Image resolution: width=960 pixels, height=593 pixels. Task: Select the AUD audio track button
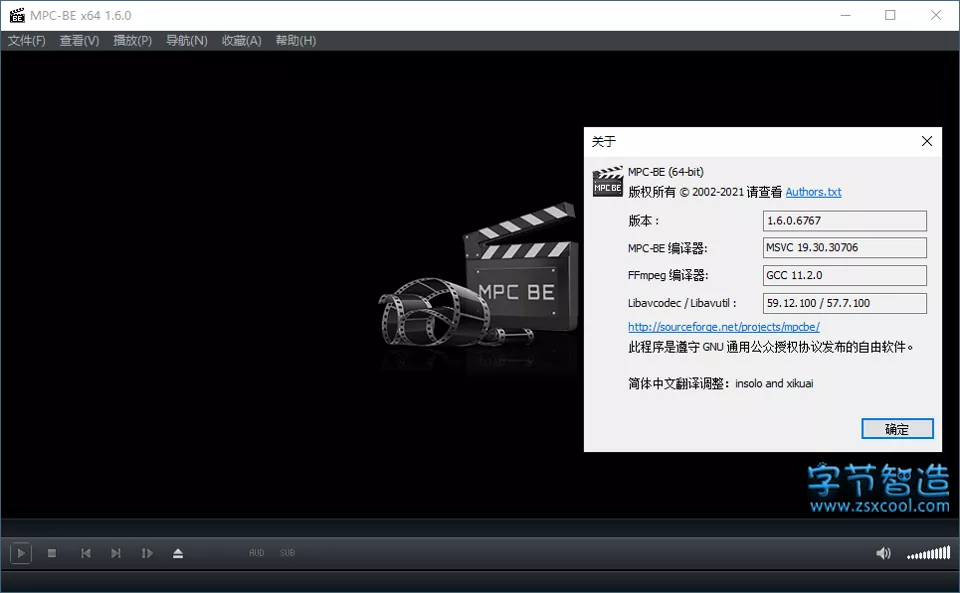(x=257, y=553)
